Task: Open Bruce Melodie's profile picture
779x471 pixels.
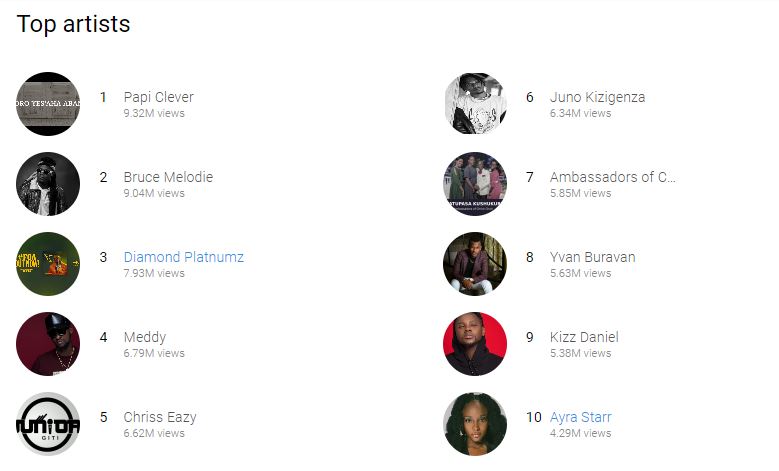Action: [48, 184]
